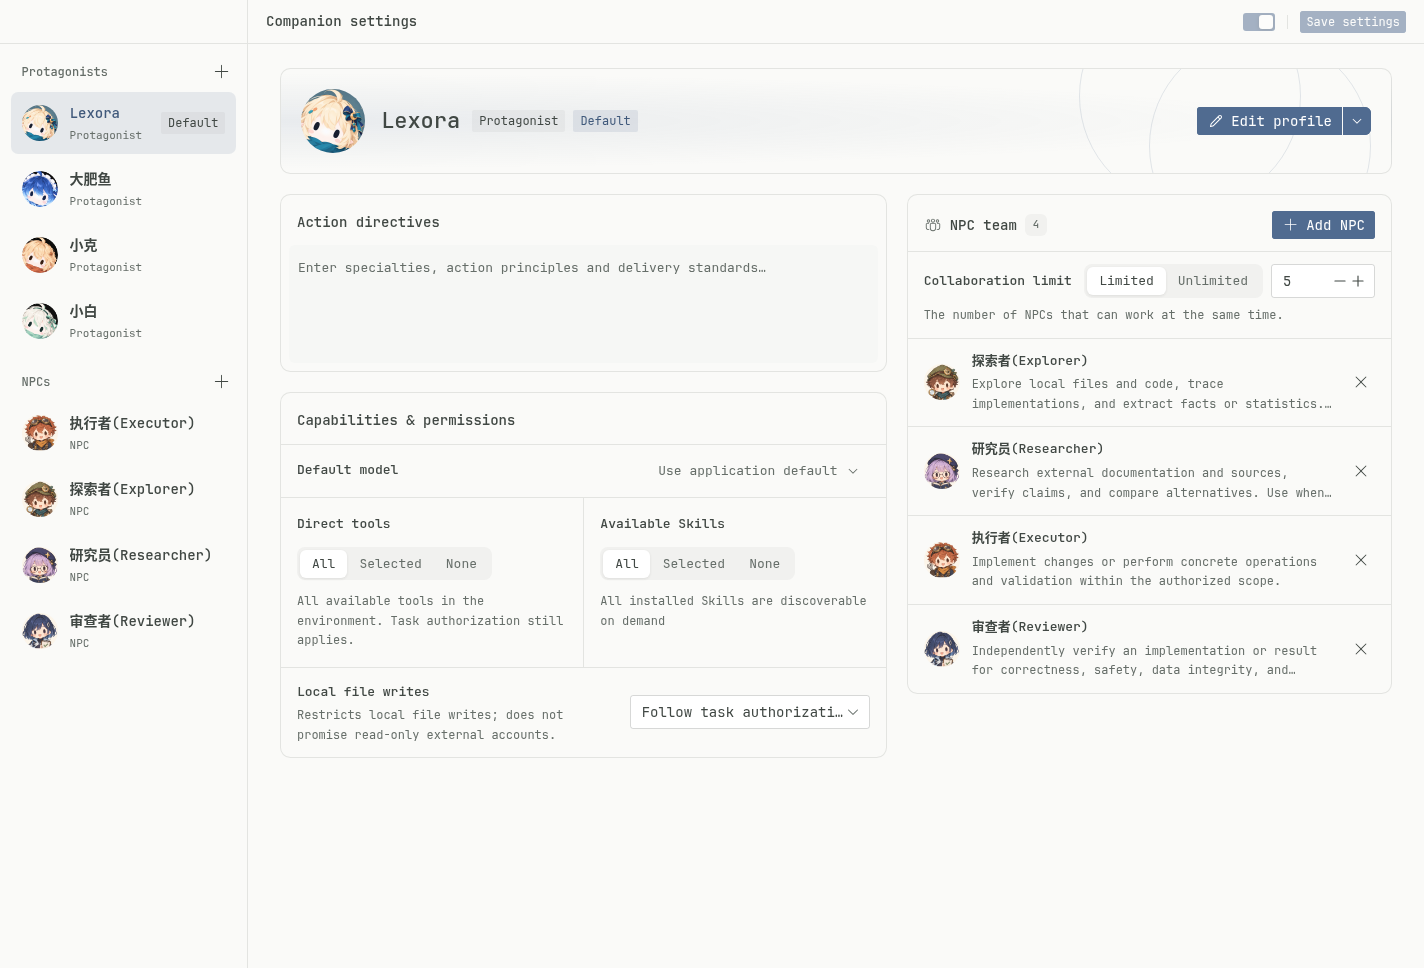Select Lexora in Protagonists list
The width and height of the screenshot is (1424, 968).
tap(123, 123)
